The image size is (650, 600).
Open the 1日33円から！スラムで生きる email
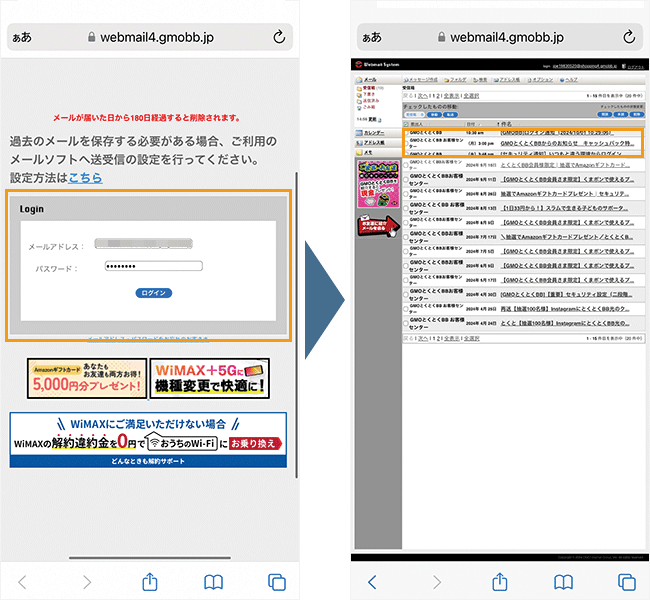tap(564, 208)
